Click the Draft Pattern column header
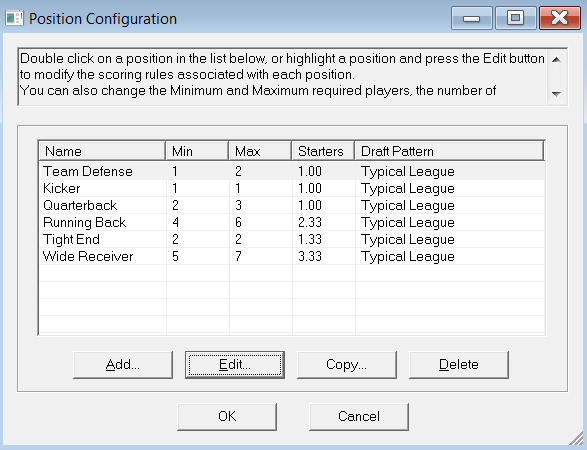The width and height of the screenshot is (587, 450). pos(449,151)
